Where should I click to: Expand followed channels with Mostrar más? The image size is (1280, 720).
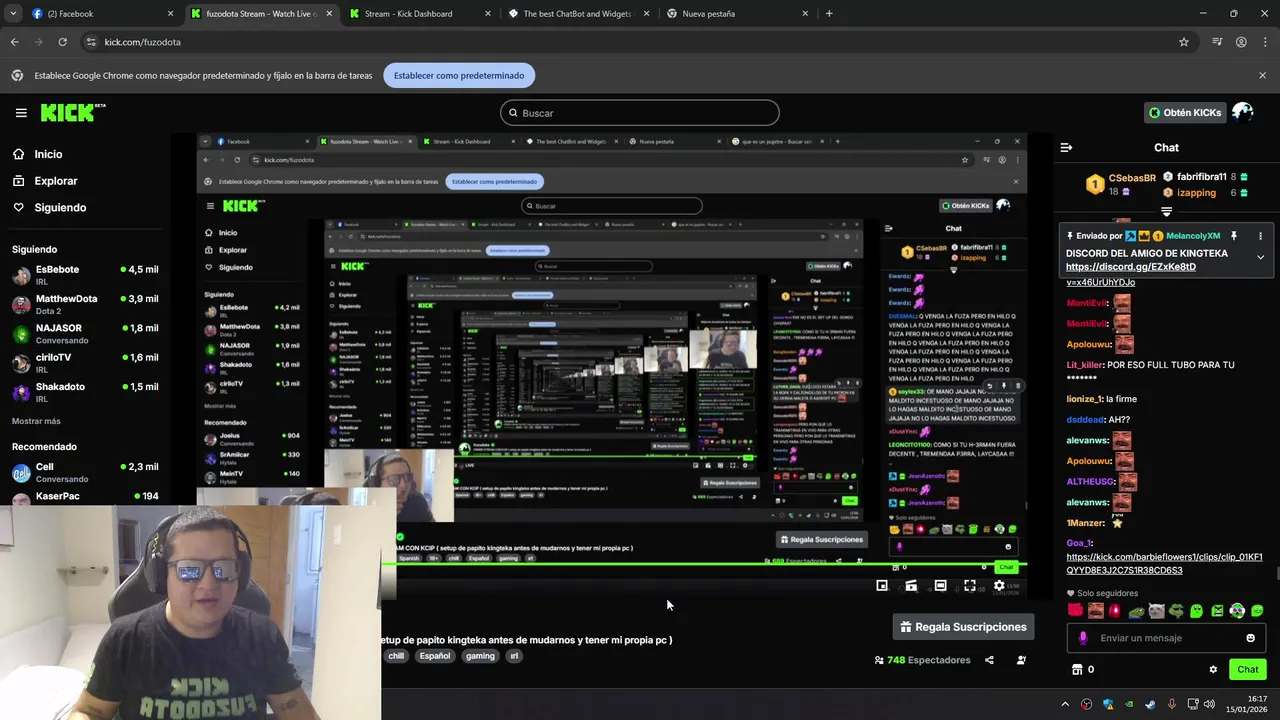(x=36, y=421)
